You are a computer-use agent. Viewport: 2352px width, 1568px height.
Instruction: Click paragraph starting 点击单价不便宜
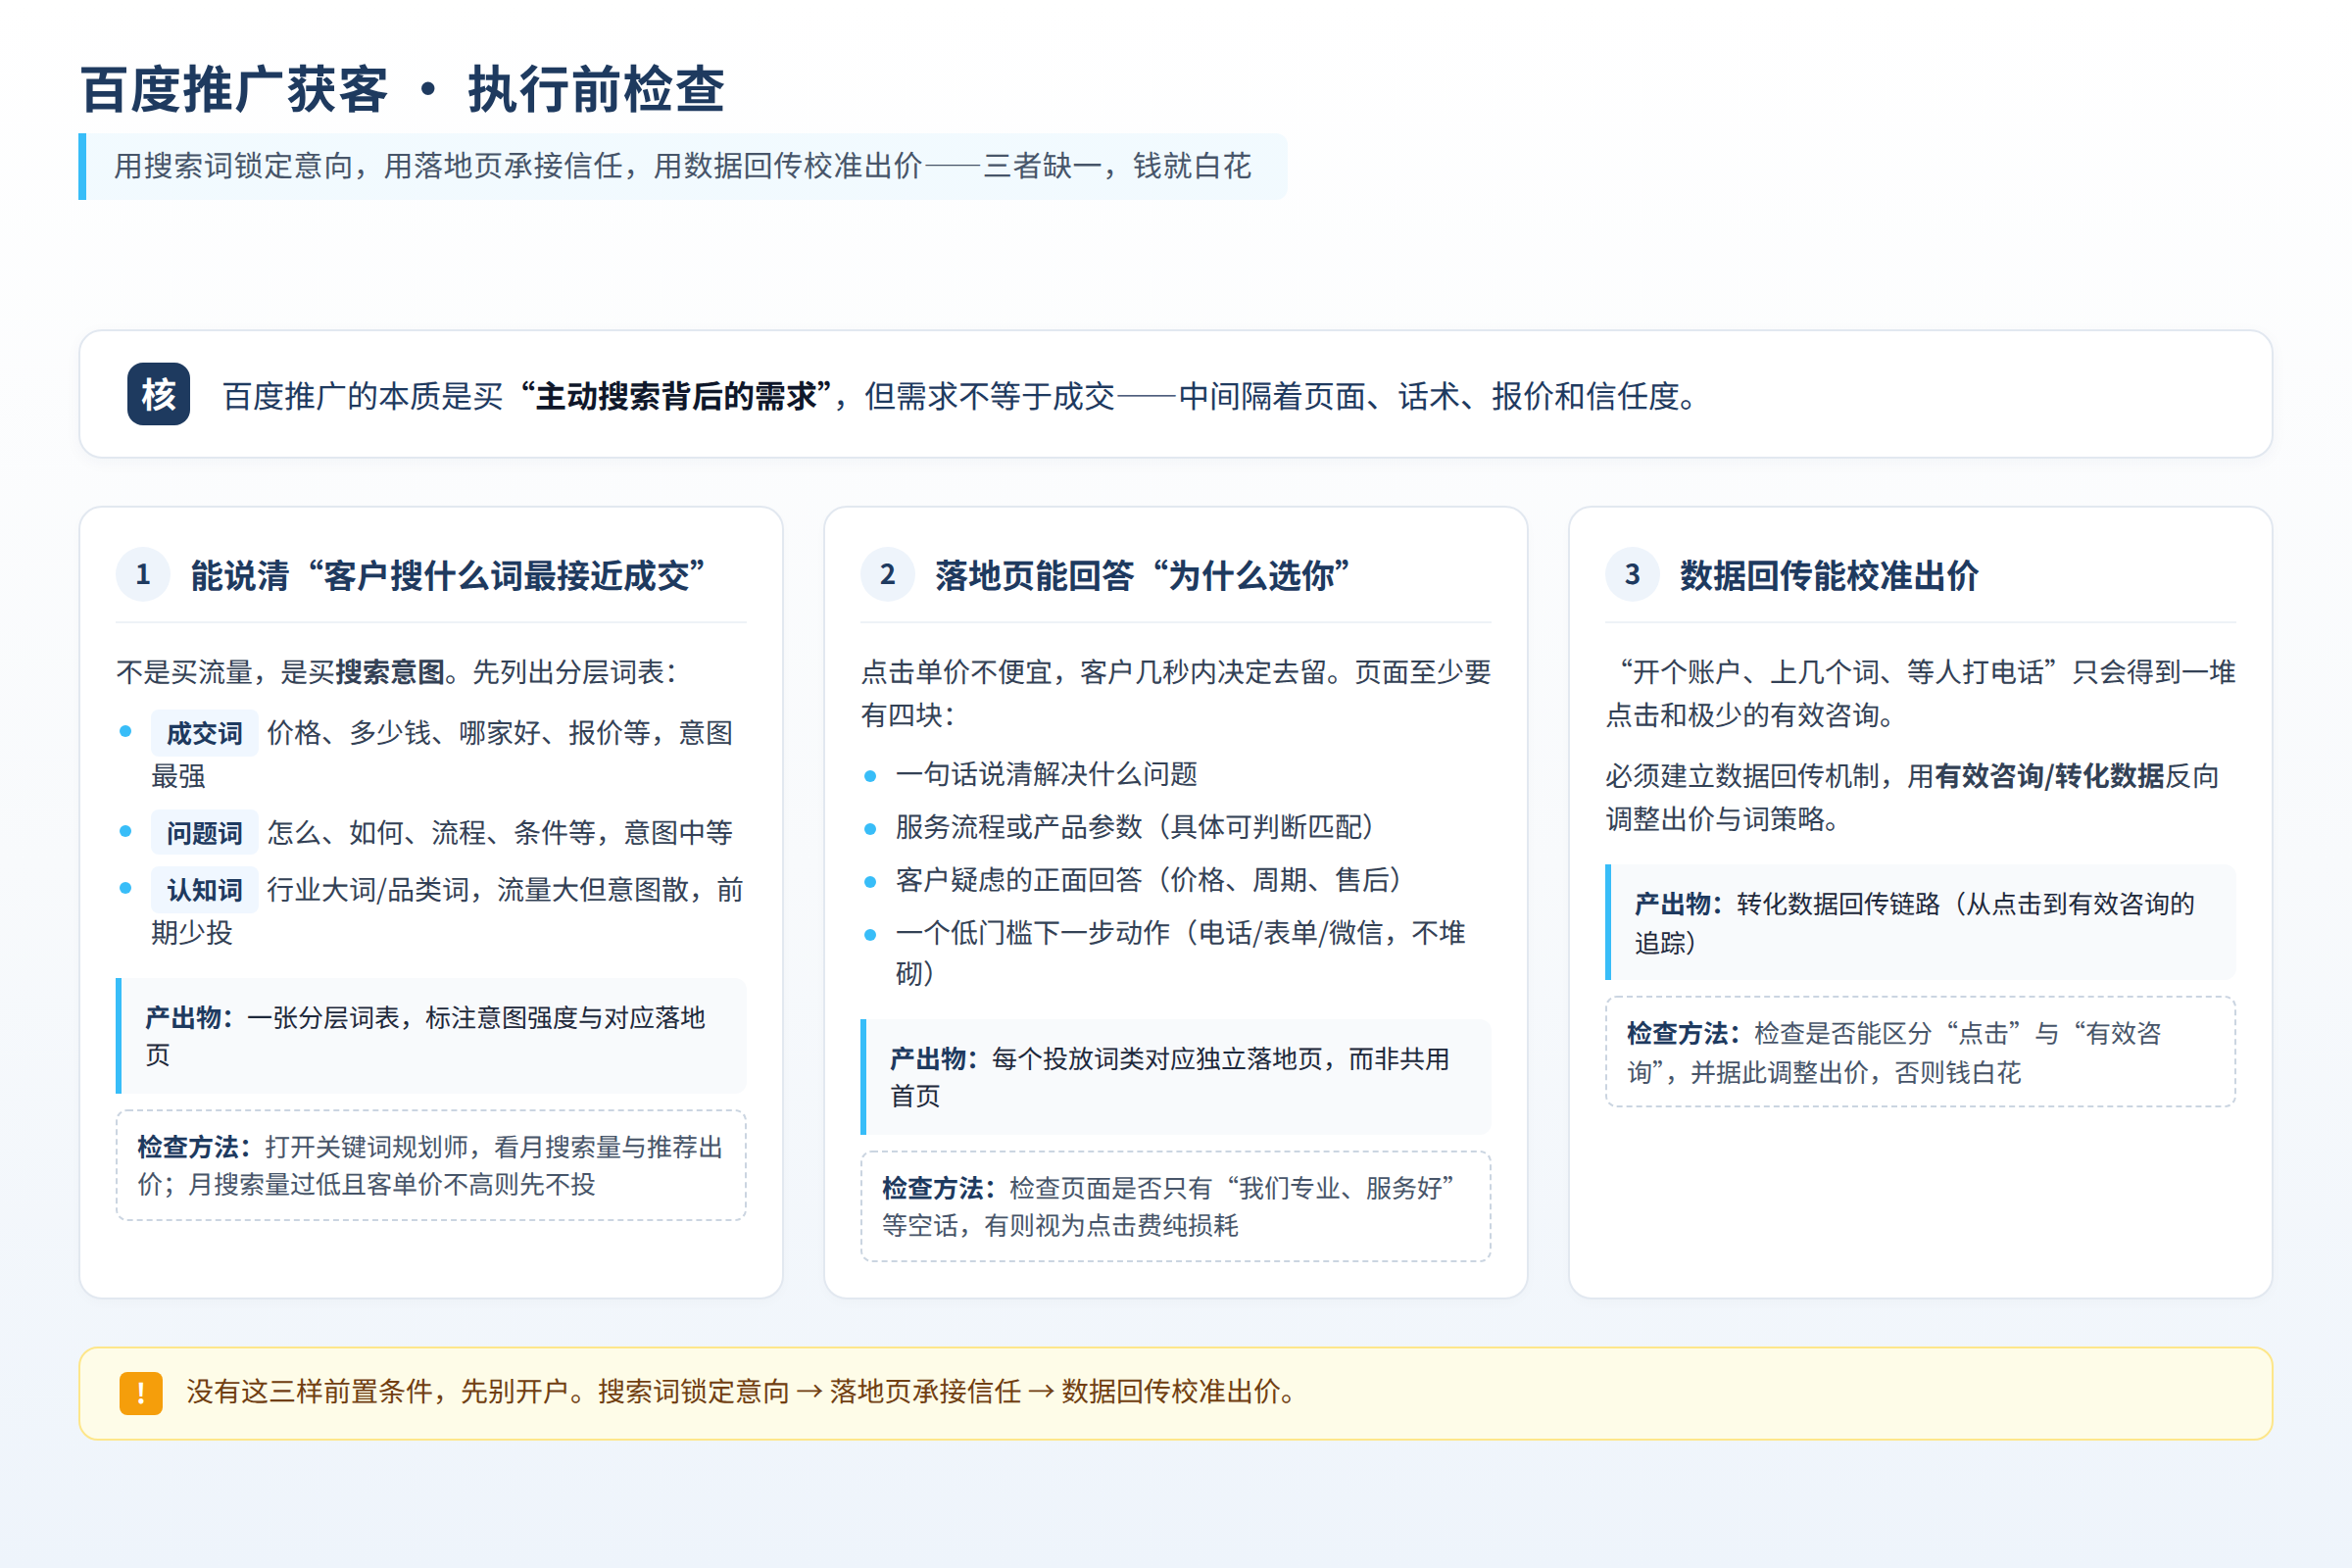click(x=1176, y=693)
